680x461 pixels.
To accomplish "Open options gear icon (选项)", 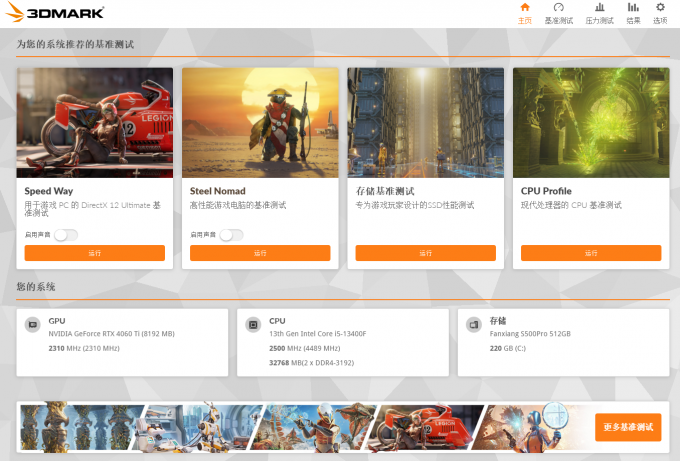I will click(660, 7).
